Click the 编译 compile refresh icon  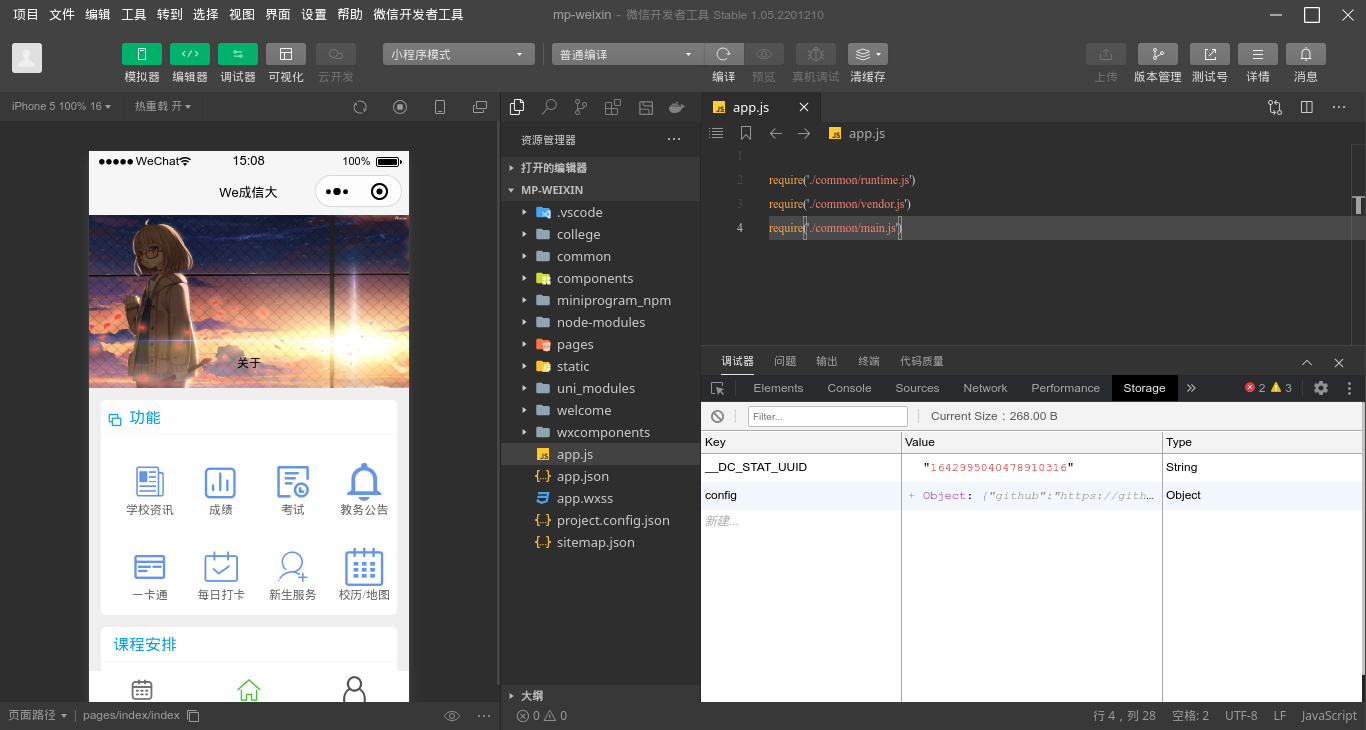[724, 54]
